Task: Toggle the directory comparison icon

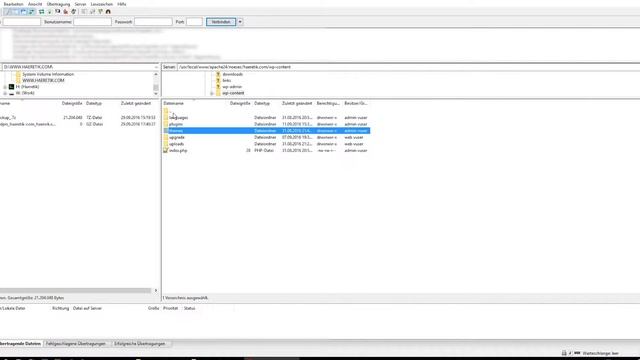Action: tap(92, 12)
